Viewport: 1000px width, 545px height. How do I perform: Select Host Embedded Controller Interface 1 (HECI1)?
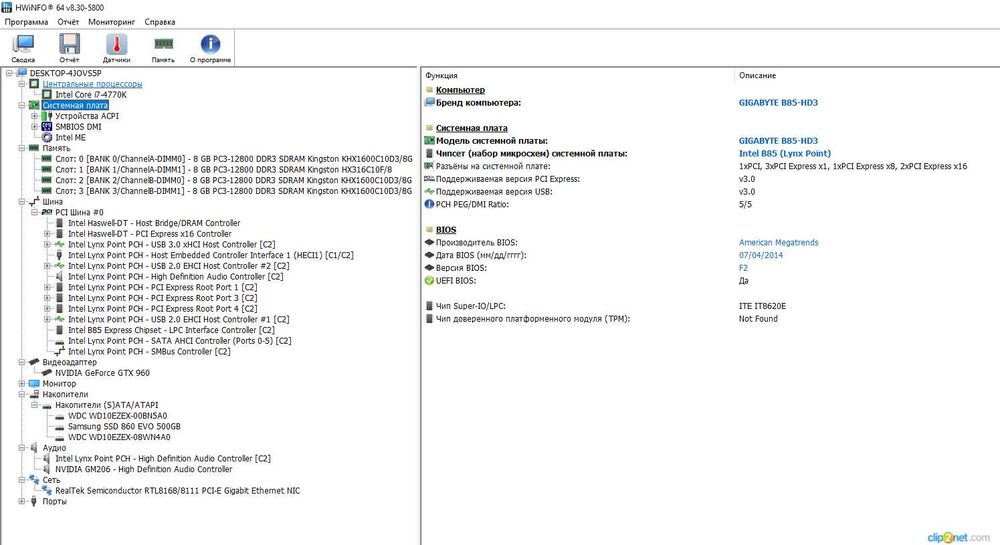[x=210, y=255]
